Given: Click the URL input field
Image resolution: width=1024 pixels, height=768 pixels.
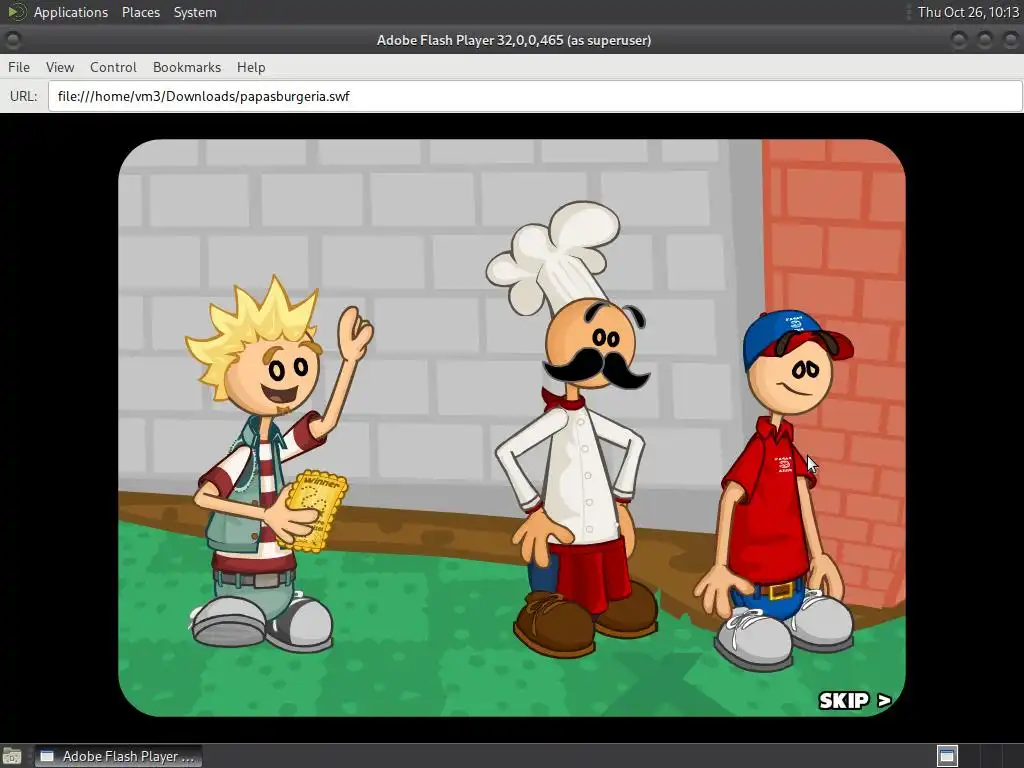Looking at the screenshot, I should 535,96.
